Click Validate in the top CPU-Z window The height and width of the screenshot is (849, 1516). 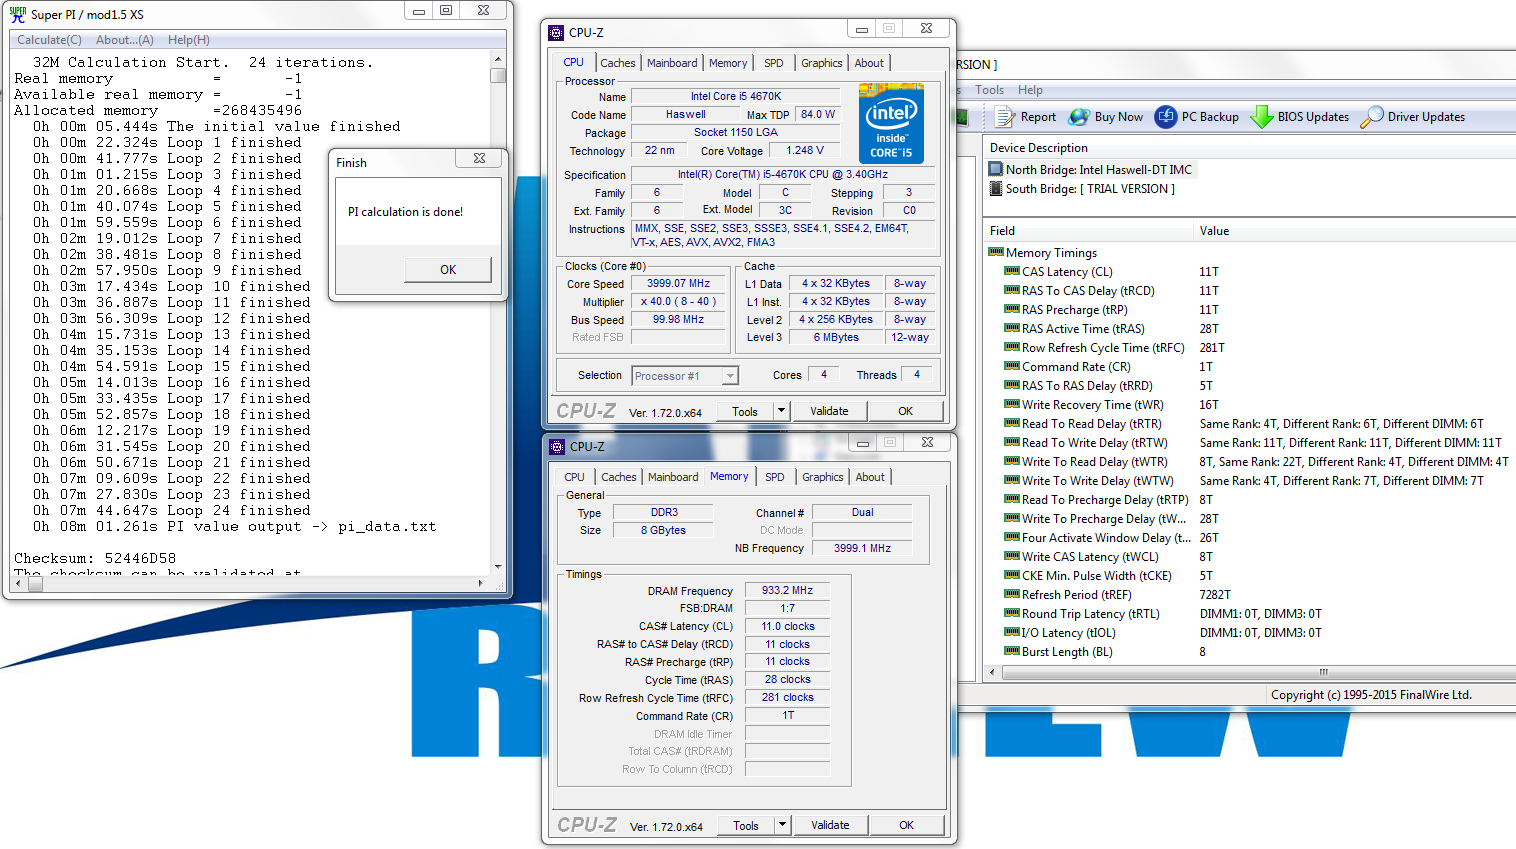tap(829, 411)
